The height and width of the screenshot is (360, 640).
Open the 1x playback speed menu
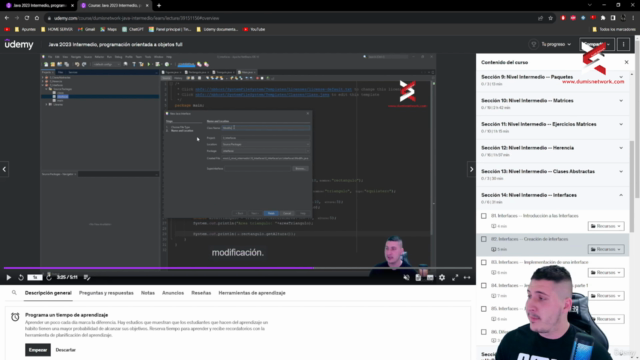[x=35, y=278]
